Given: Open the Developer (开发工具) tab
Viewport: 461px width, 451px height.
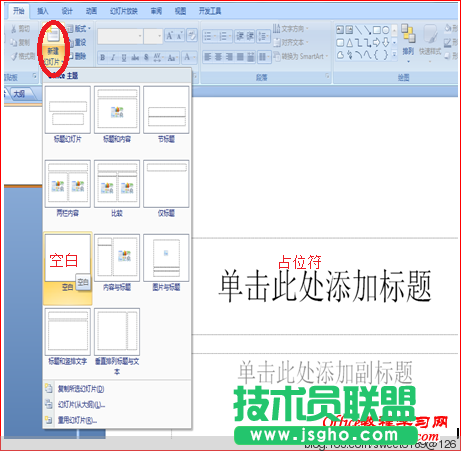Looking at the screenshot, I should 210,11.
